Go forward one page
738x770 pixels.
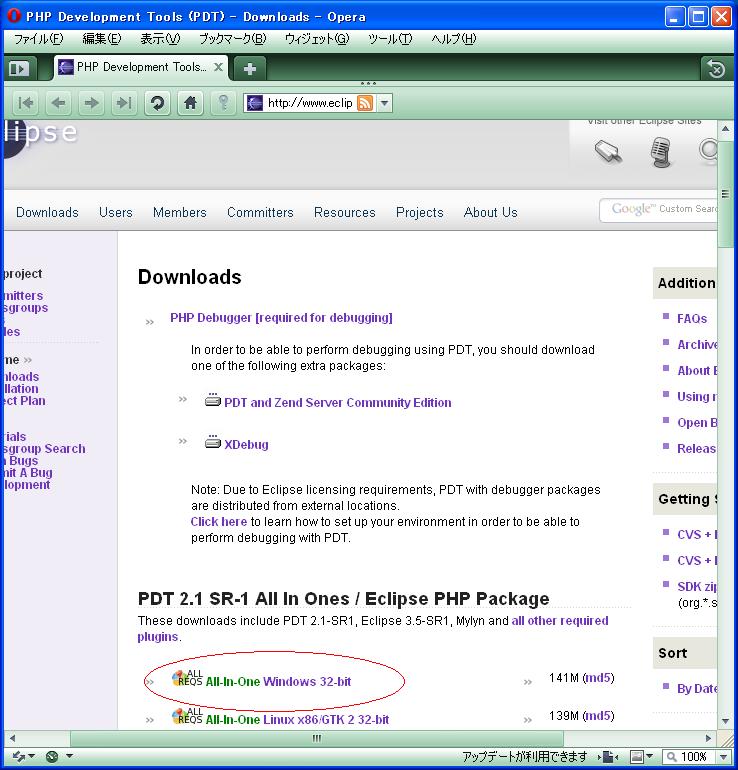(x=91, y=103)
